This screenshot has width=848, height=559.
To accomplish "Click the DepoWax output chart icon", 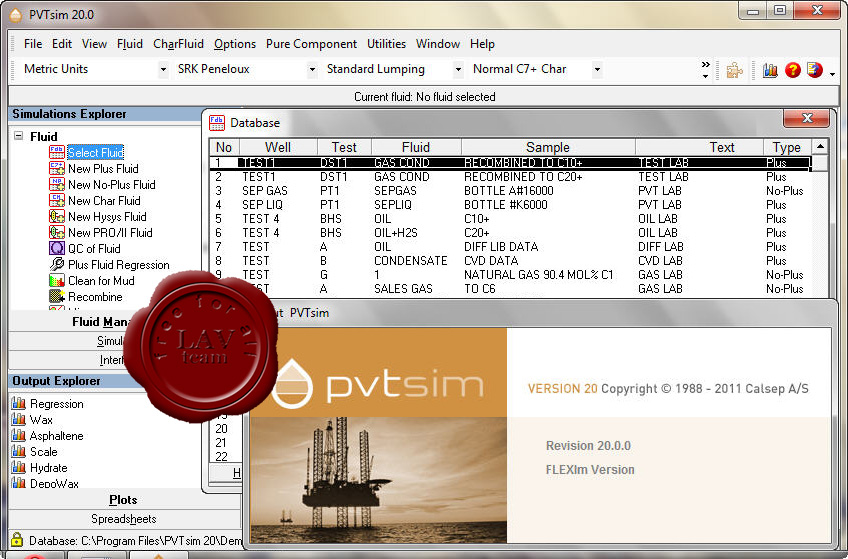I will 18,483.
